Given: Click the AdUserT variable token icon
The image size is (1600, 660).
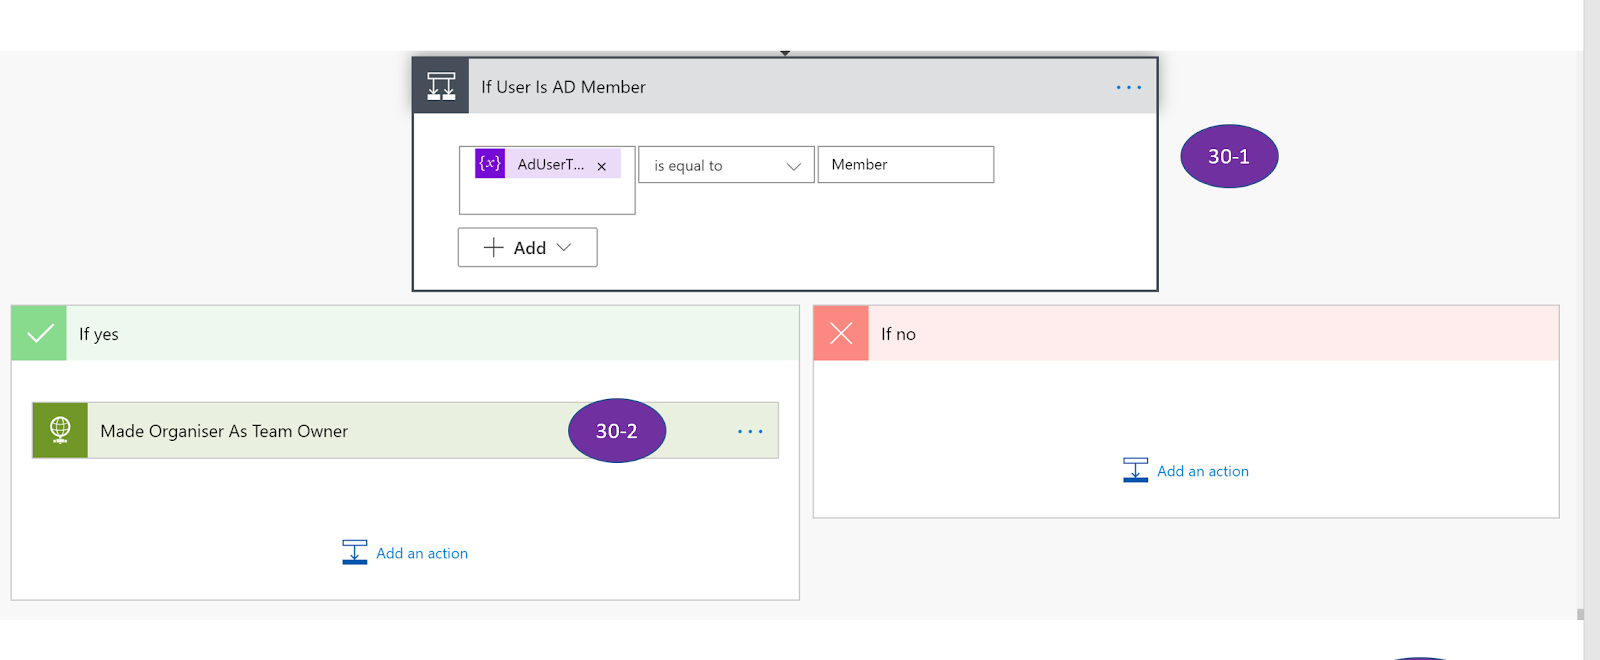Looking at the screenshot, I should [x=490, y=164].
